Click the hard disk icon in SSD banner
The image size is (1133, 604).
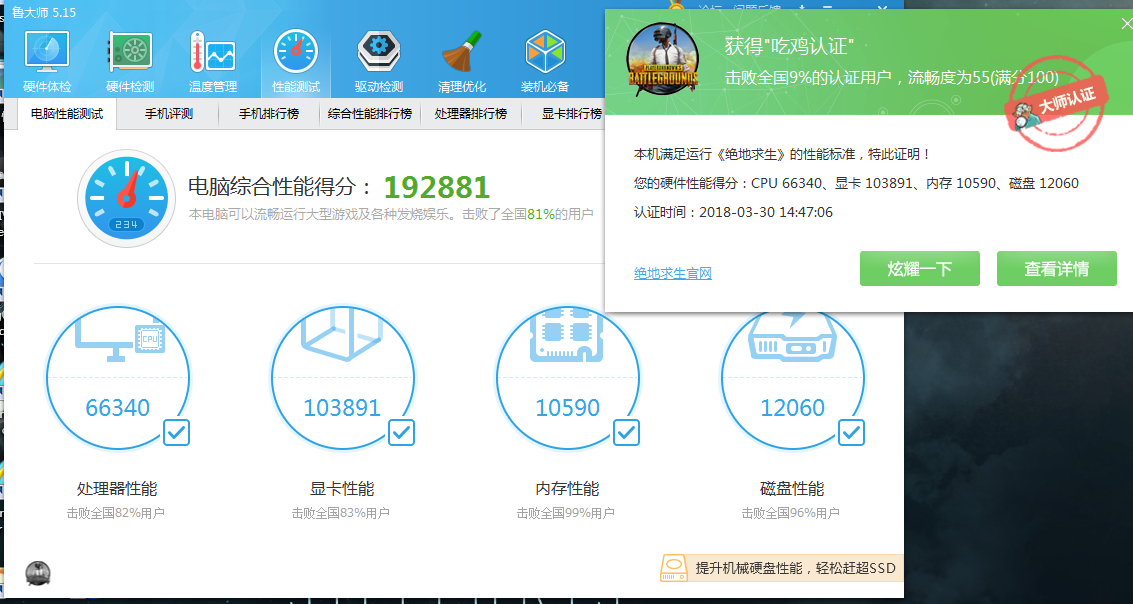[674, 568]
